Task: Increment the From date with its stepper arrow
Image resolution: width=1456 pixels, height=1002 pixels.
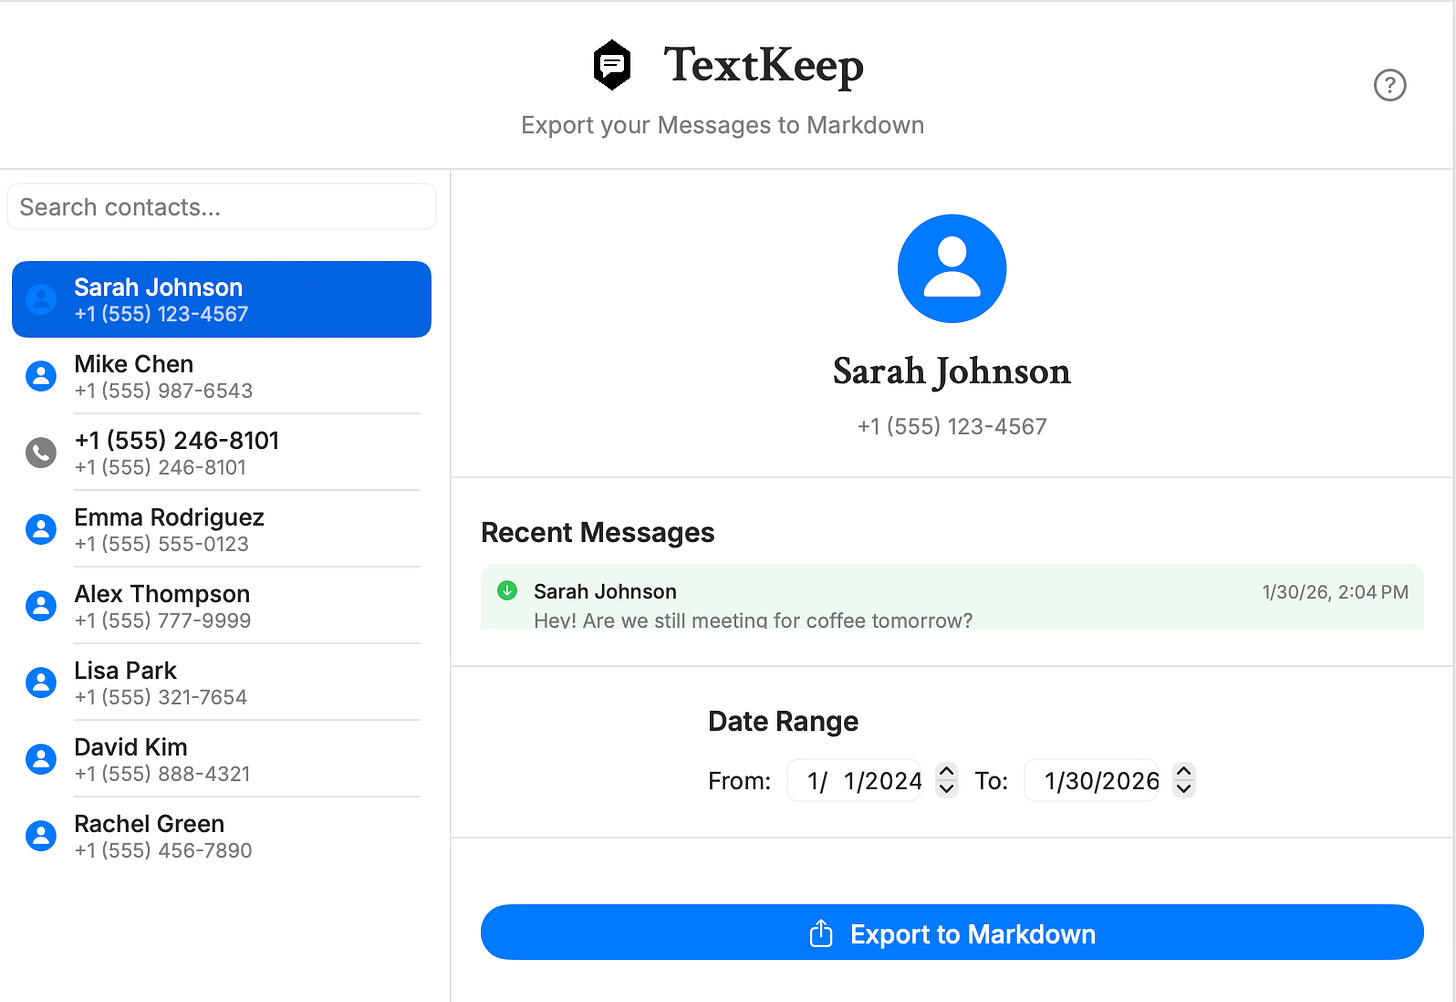Action: click(946, 772)
